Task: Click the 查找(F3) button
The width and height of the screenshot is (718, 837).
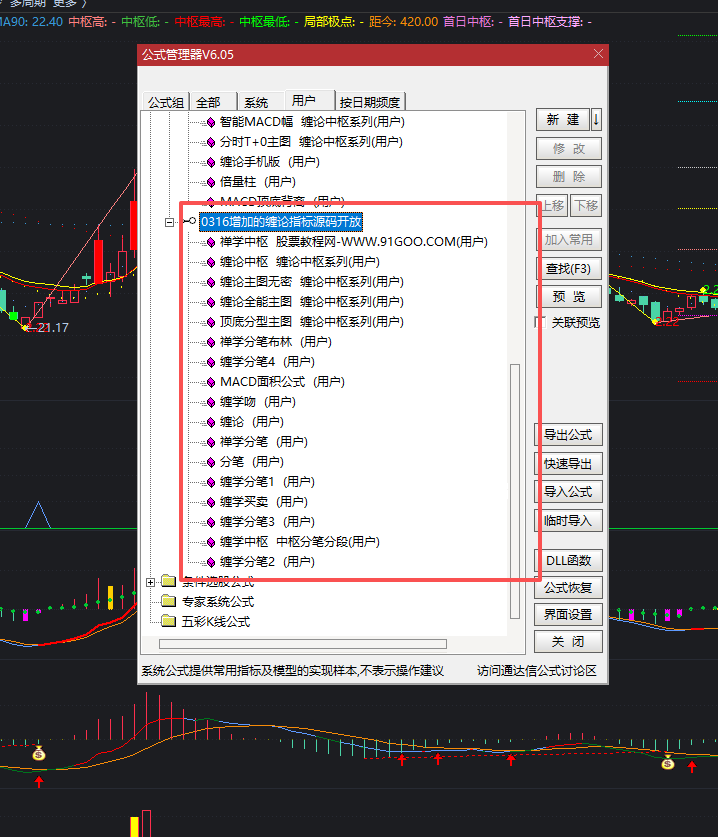Action: tap(568, 268)
